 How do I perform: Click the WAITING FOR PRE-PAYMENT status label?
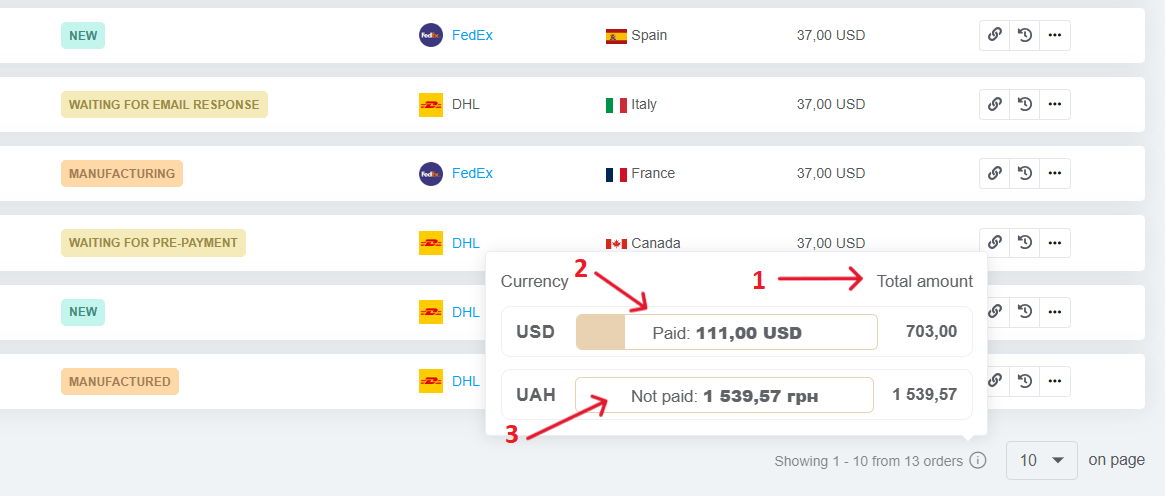click(153, 243)
